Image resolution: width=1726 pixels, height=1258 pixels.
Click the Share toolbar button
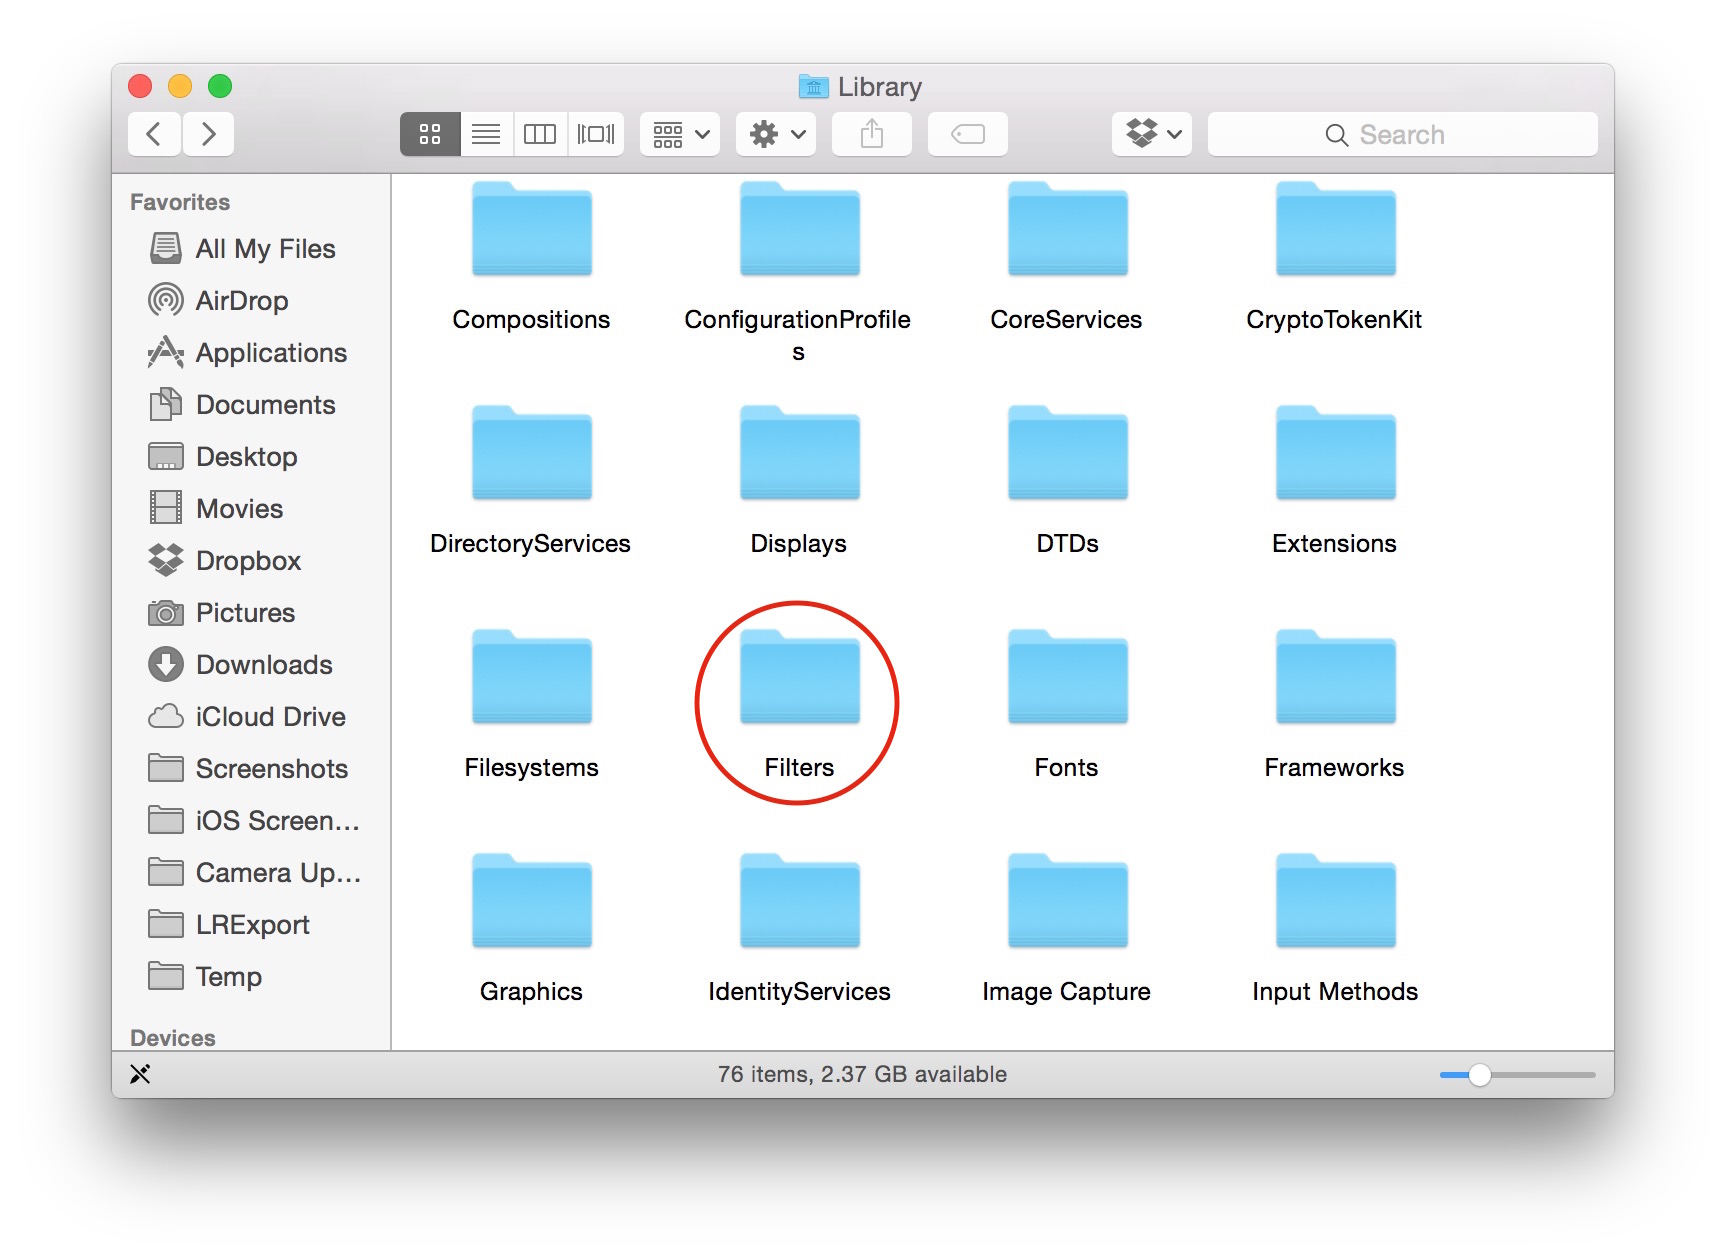(871, 134)
